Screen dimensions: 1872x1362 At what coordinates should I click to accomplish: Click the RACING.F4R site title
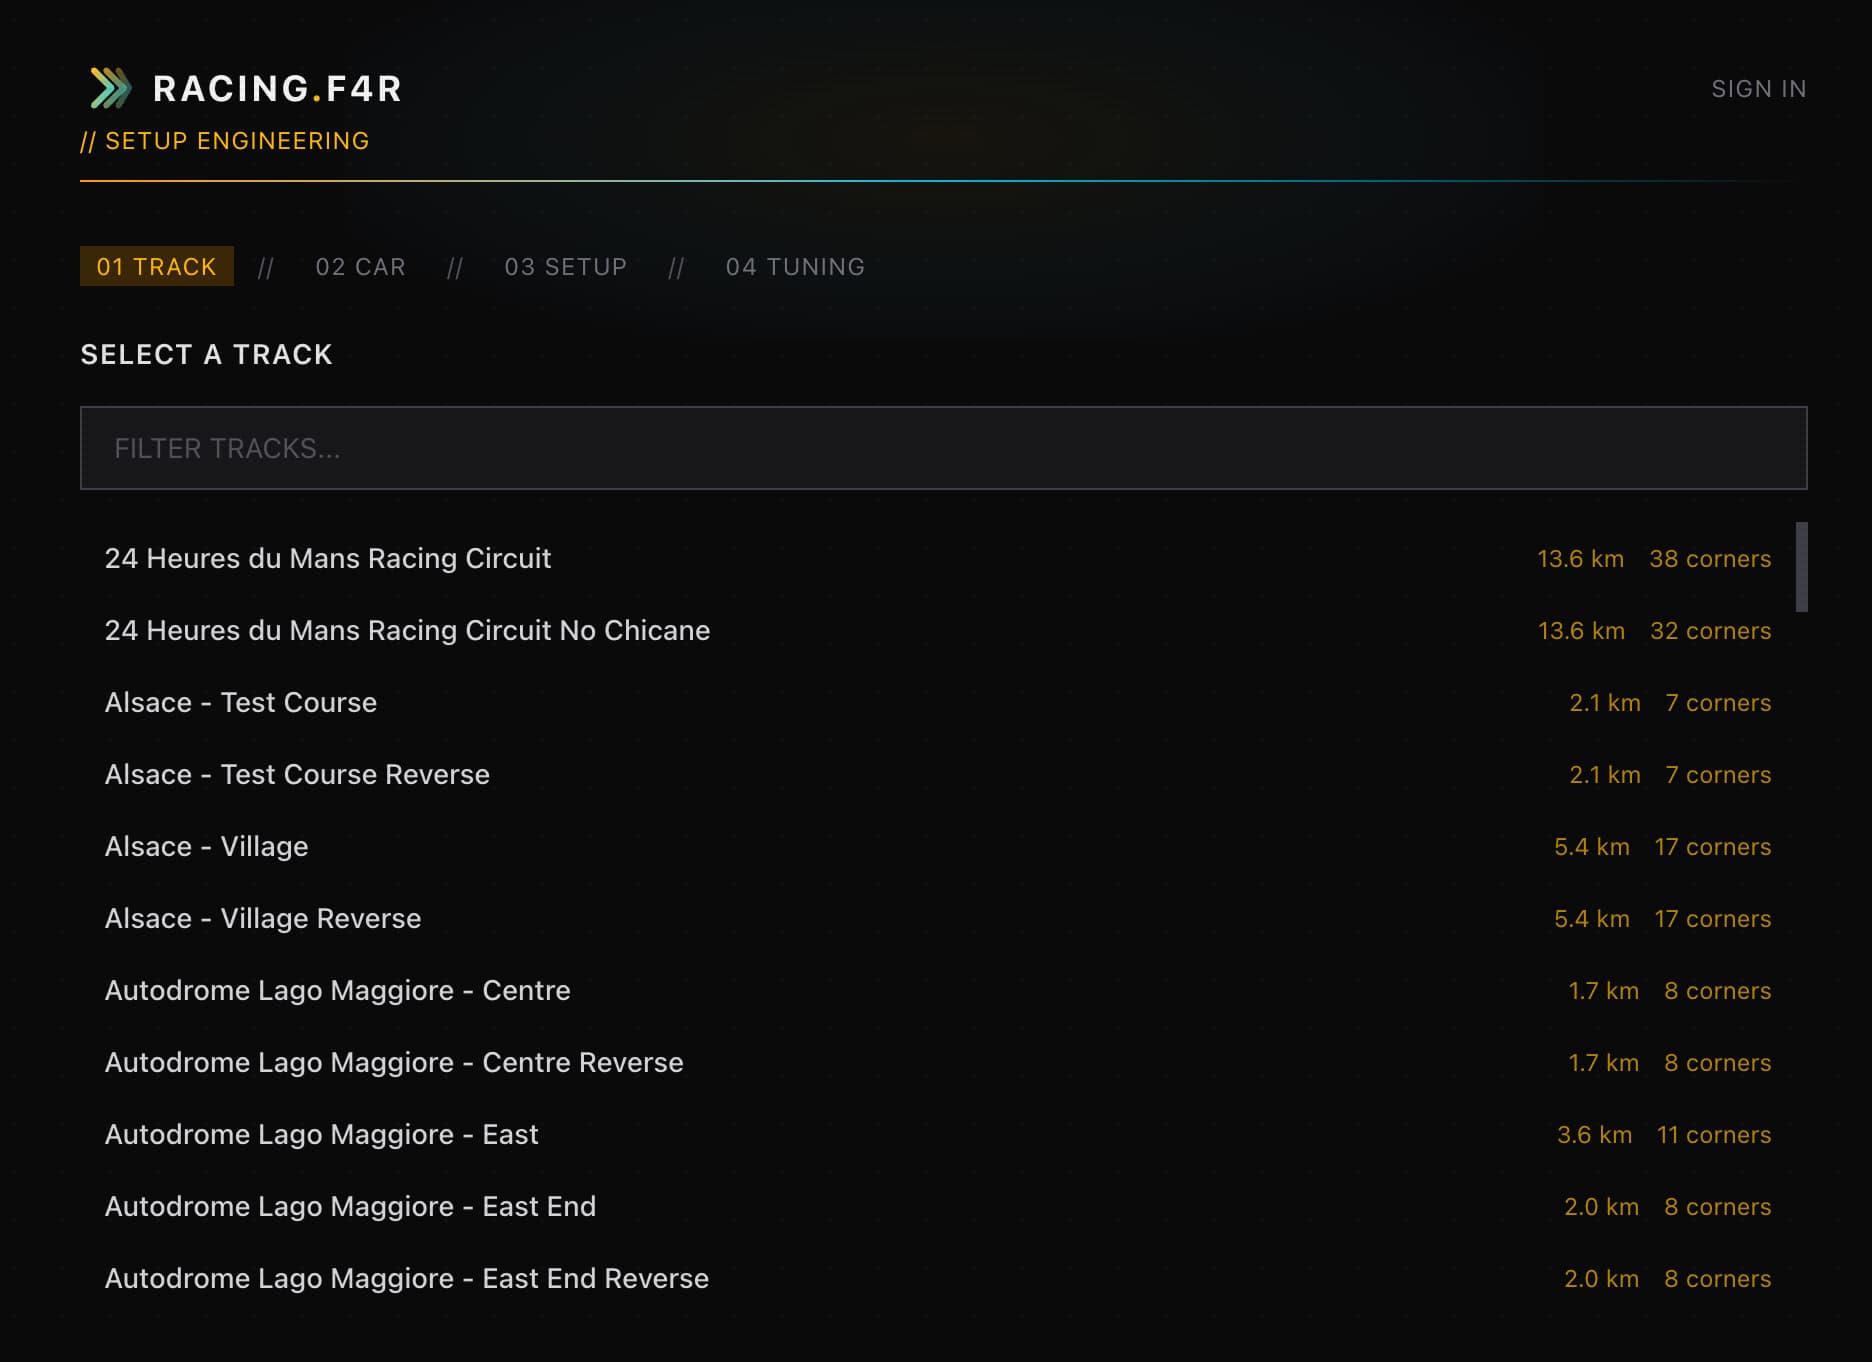pos(277,89)
